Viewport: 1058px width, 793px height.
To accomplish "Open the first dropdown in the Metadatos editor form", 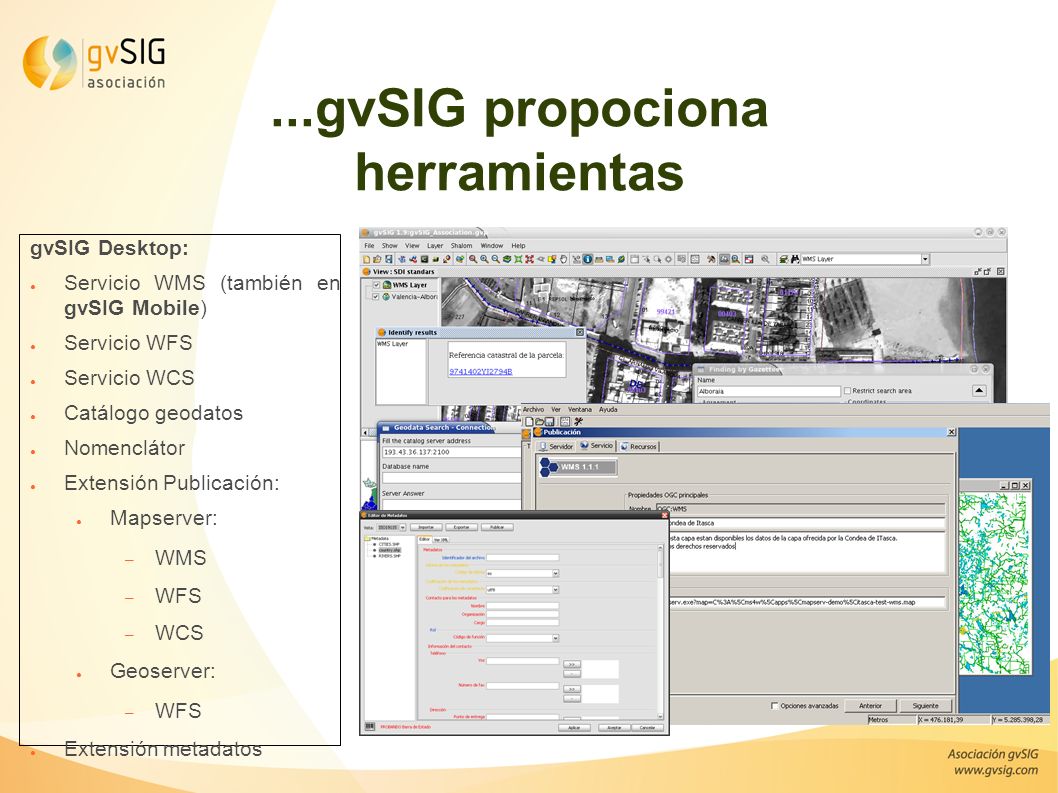I will pyautogui.click(x=555, y=573).
